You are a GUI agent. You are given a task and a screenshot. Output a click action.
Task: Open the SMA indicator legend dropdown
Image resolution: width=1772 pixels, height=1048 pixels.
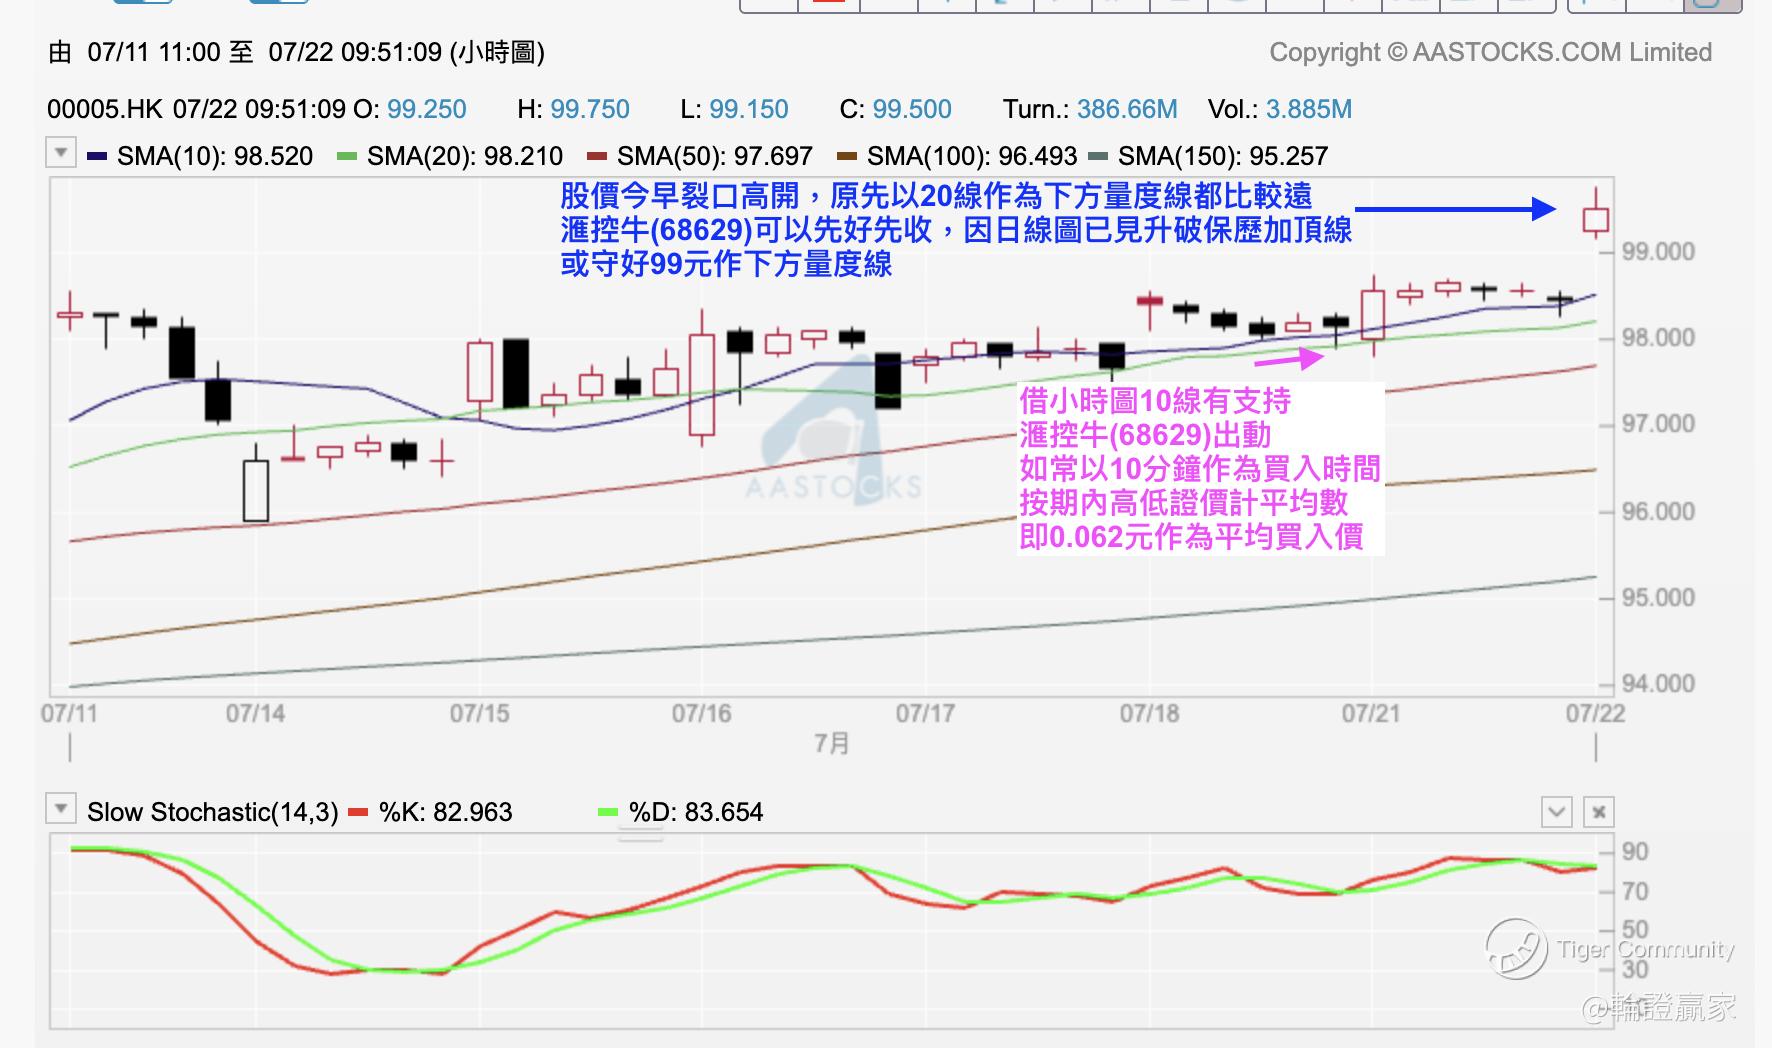(x=61, y=154)
